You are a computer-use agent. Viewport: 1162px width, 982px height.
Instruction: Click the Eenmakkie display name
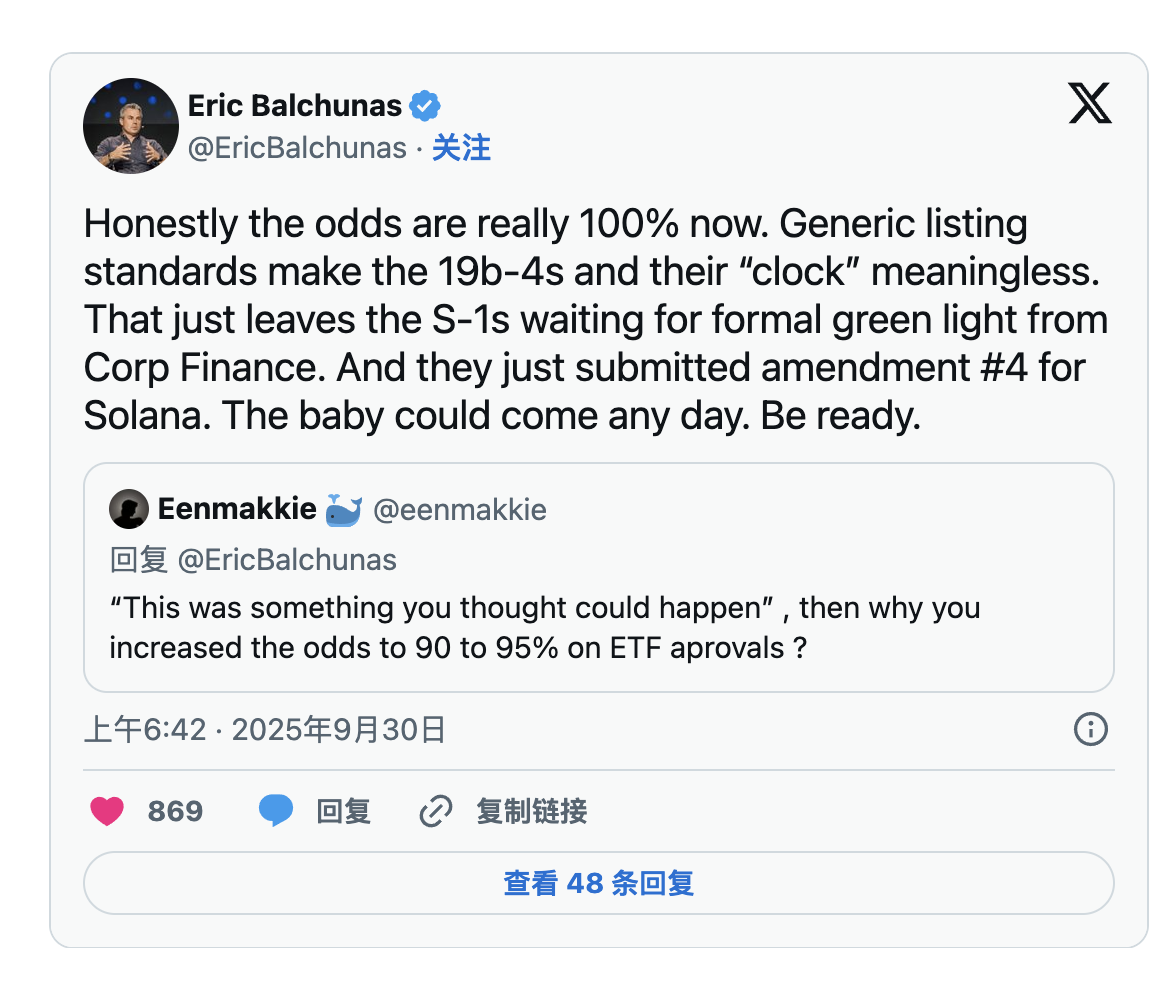[237, 510]
